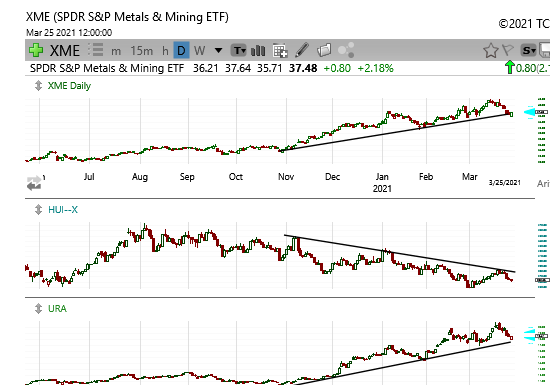Click the share circles icon
This screenshot has width=550, height=385.
point(346,50)
